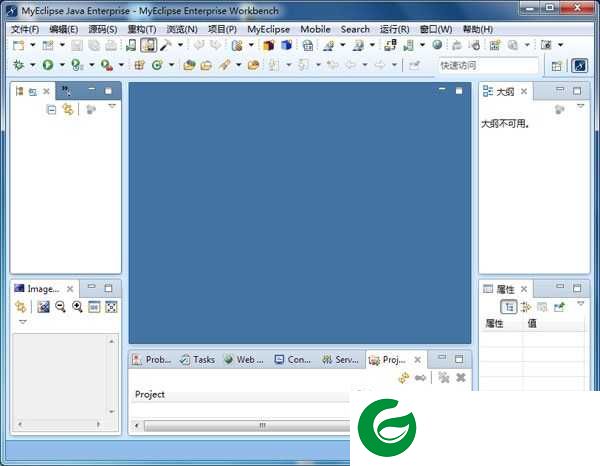Toggle the selected mobile preview button

click(148, 45)
